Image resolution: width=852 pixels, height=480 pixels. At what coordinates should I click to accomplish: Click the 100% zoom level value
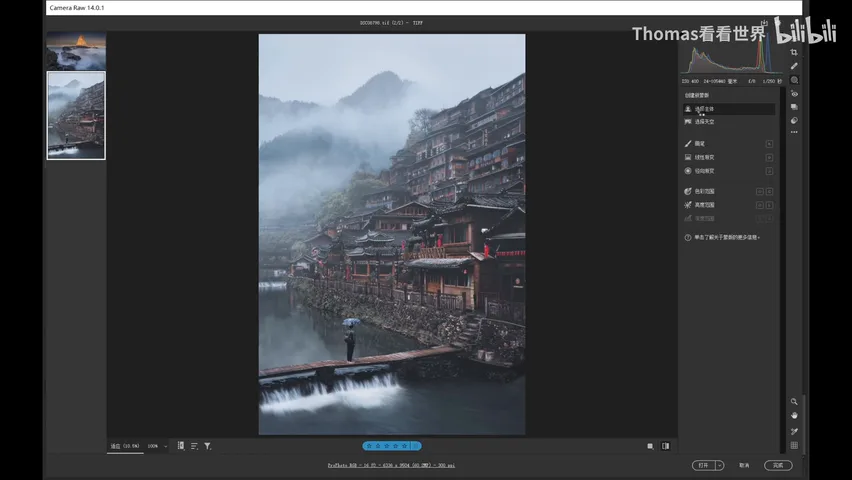click(153, 446)
